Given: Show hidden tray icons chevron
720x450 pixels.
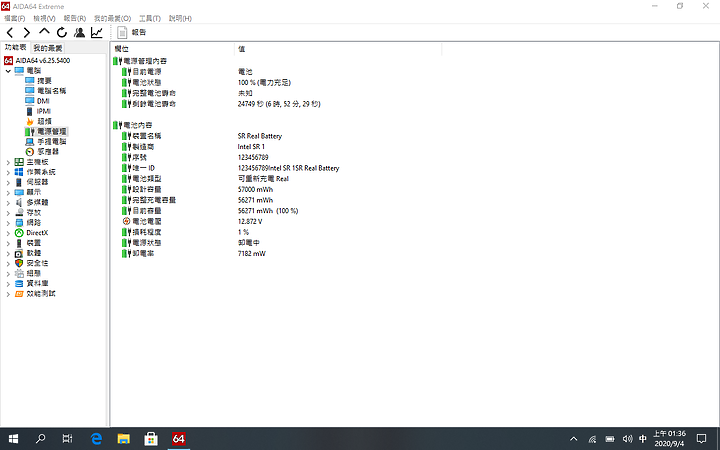Looking at the screenshot, I should point(574,439).
